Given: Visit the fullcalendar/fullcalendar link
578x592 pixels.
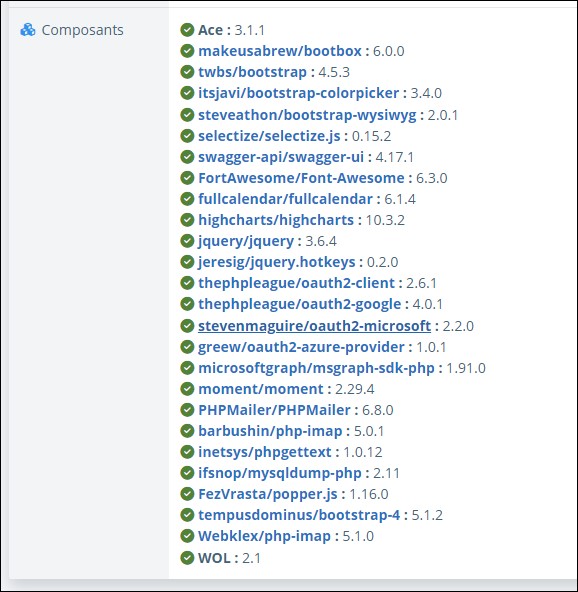Looking at the screenshot, I should pyautogui.click(x=285, y=199).
